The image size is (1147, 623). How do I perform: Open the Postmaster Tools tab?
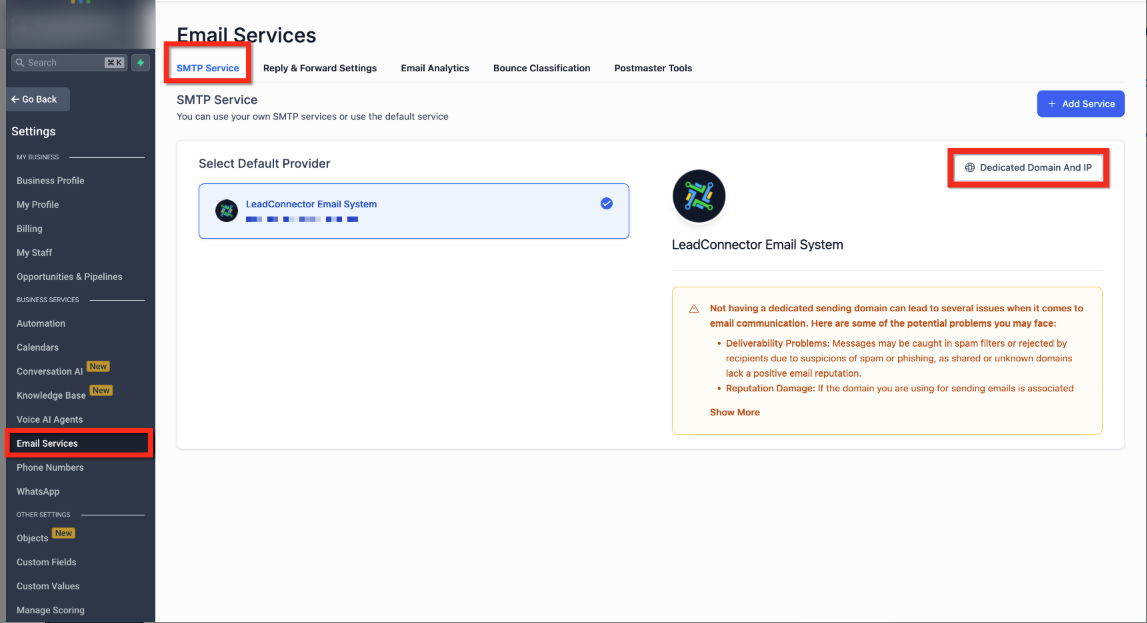click(653, 68)
